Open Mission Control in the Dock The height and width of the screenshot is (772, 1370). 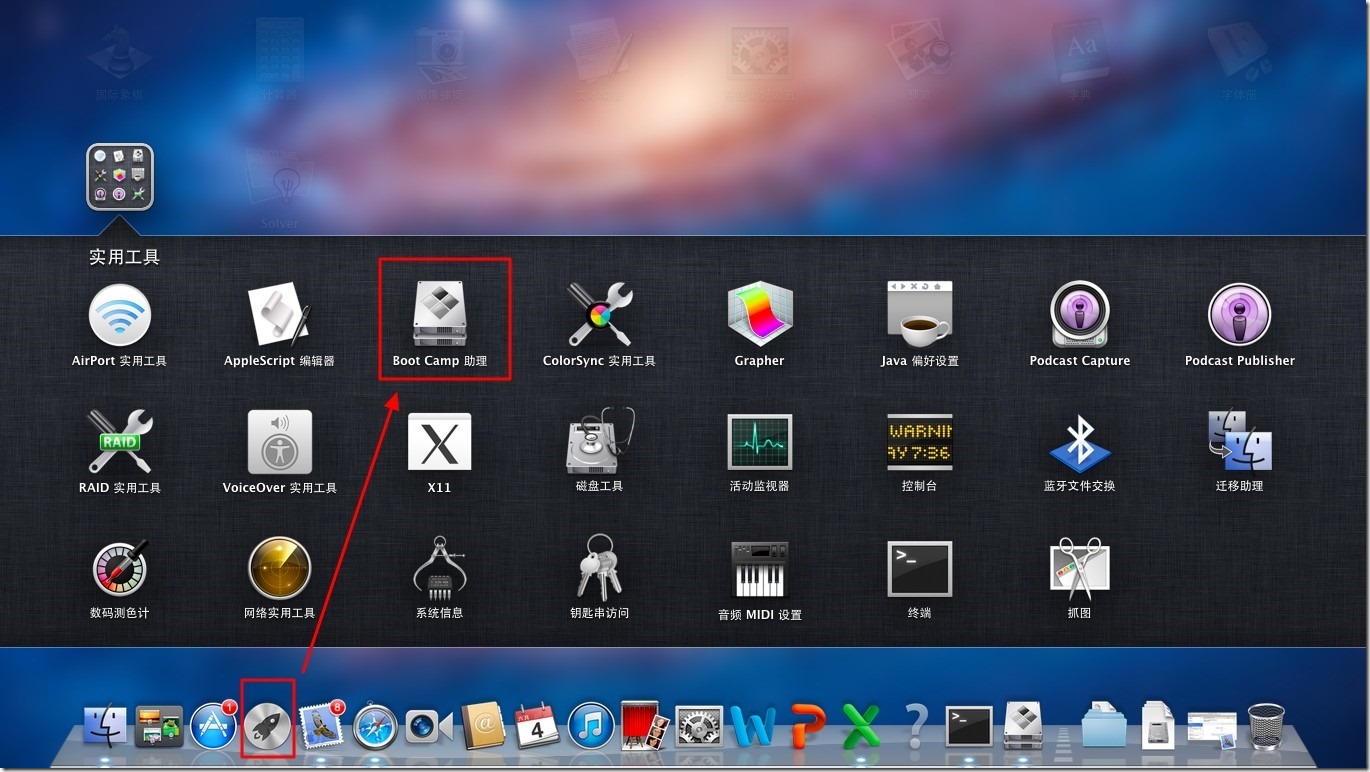click(x=159, y=726)
